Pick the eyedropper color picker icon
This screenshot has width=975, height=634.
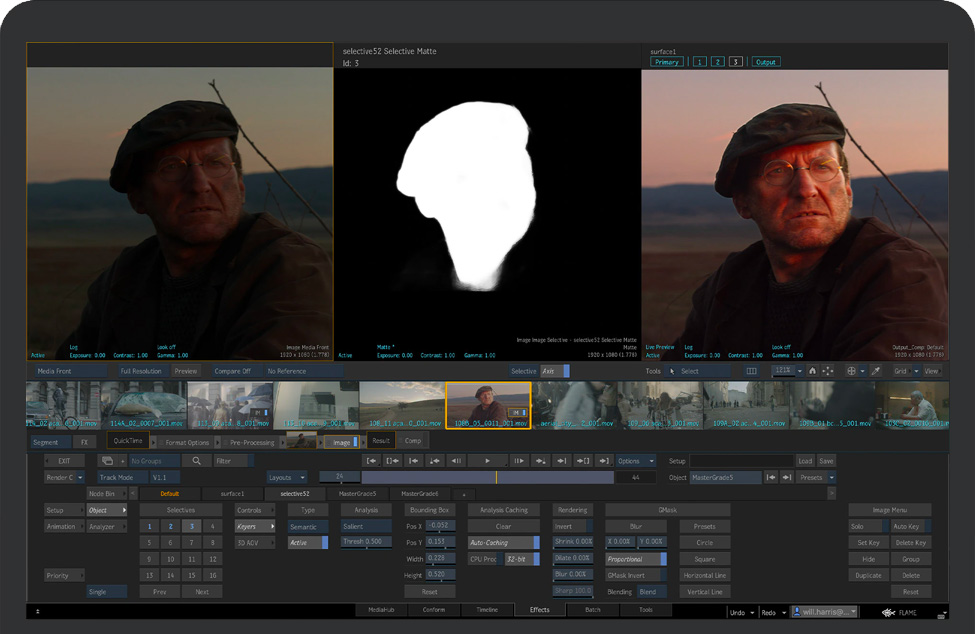coord(876,371)
